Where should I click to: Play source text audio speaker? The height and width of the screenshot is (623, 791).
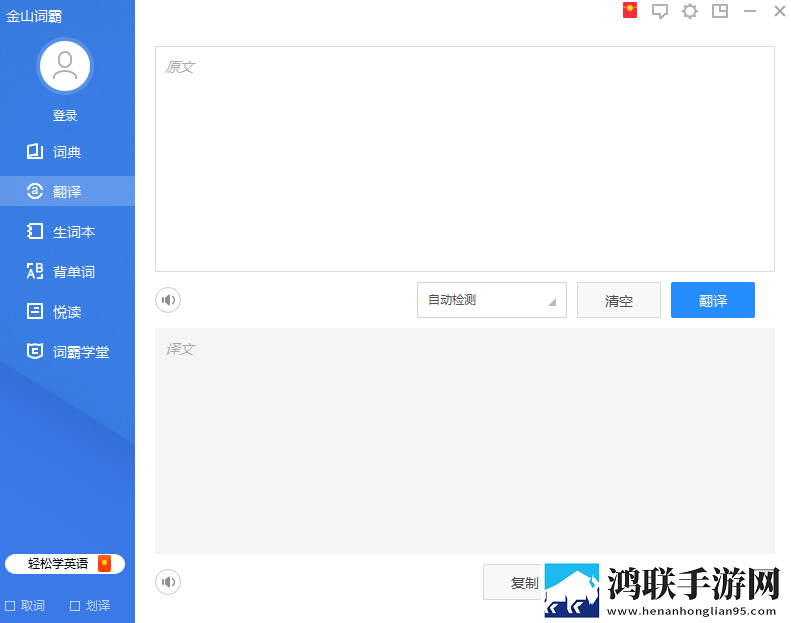point(168,300)
